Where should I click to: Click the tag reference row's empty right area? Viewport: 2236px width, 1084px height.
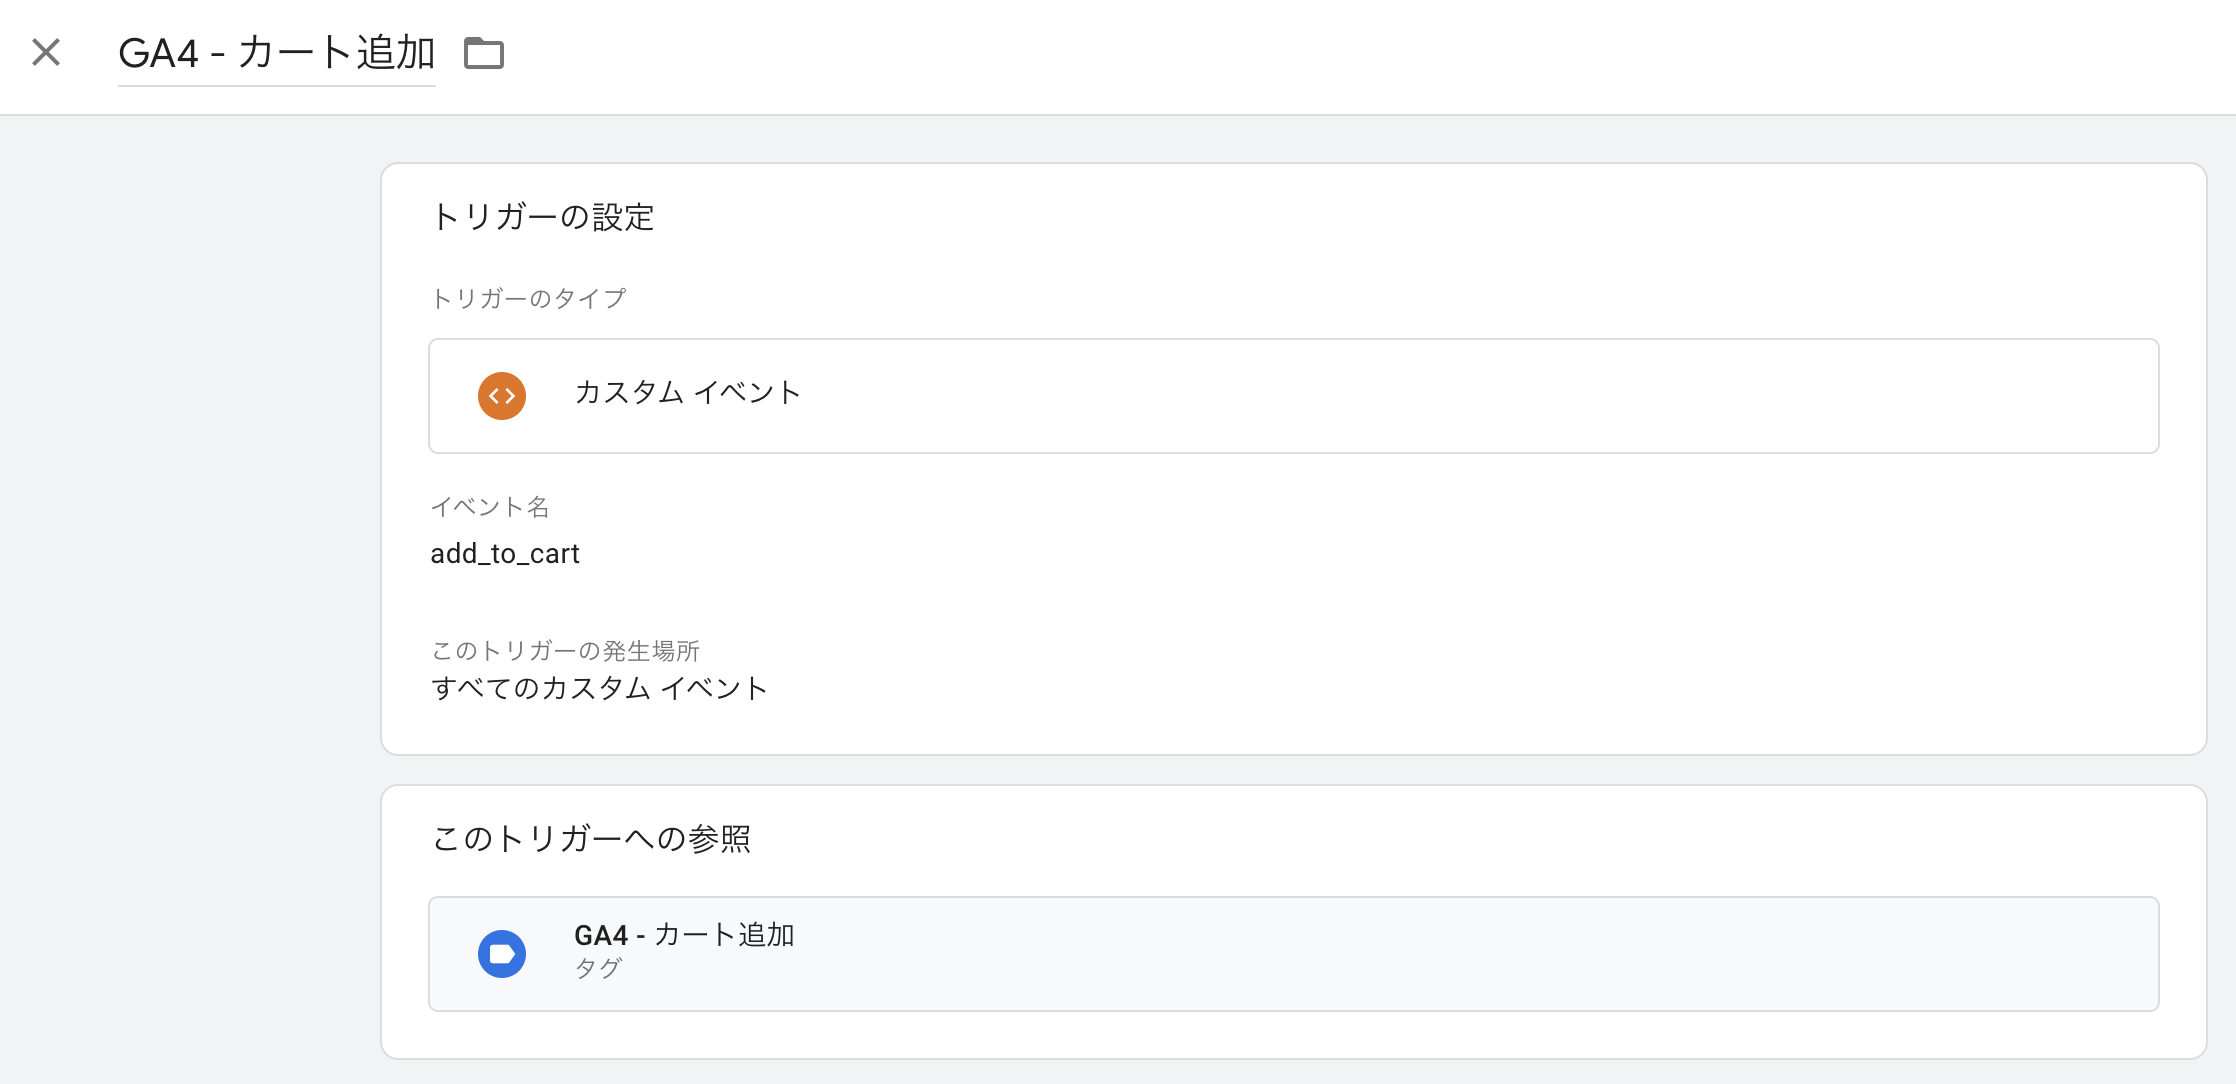pos(1600,954)
